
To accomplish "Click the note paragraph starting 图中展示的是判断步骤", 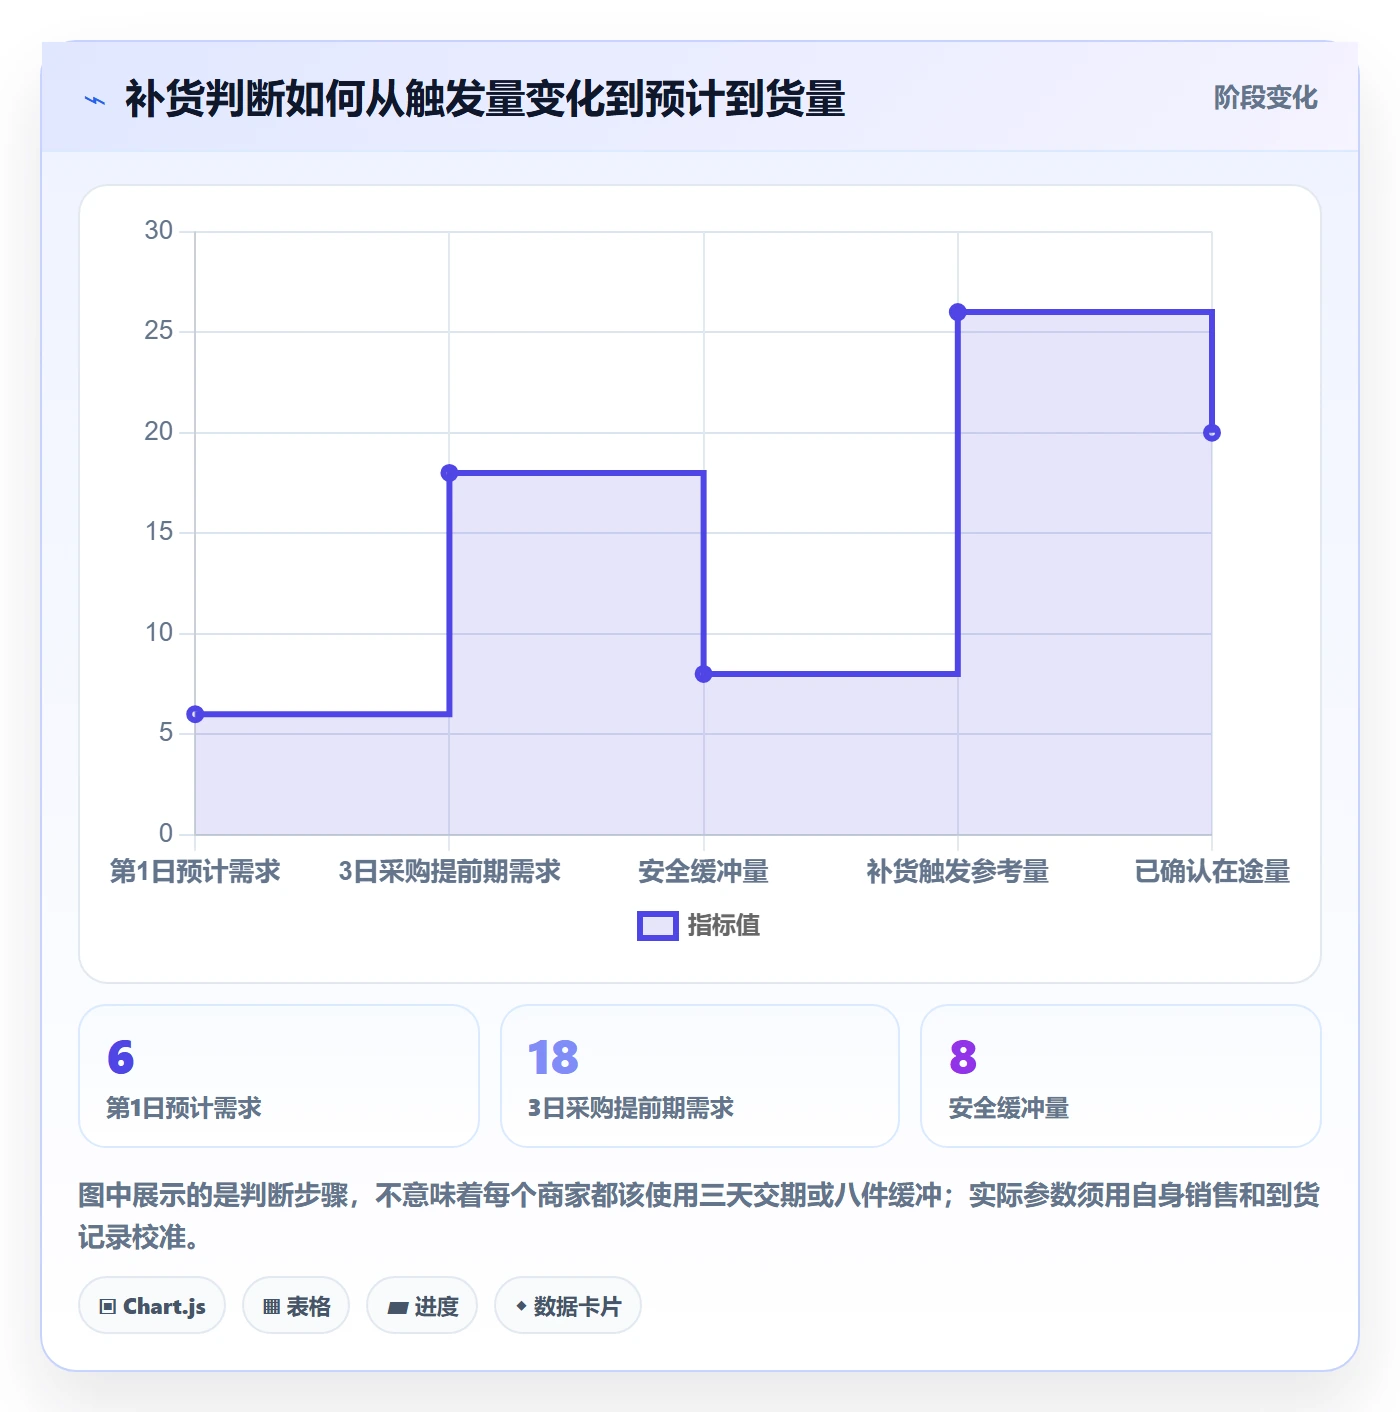I will pyautogui.click(x=699, y=1216).
